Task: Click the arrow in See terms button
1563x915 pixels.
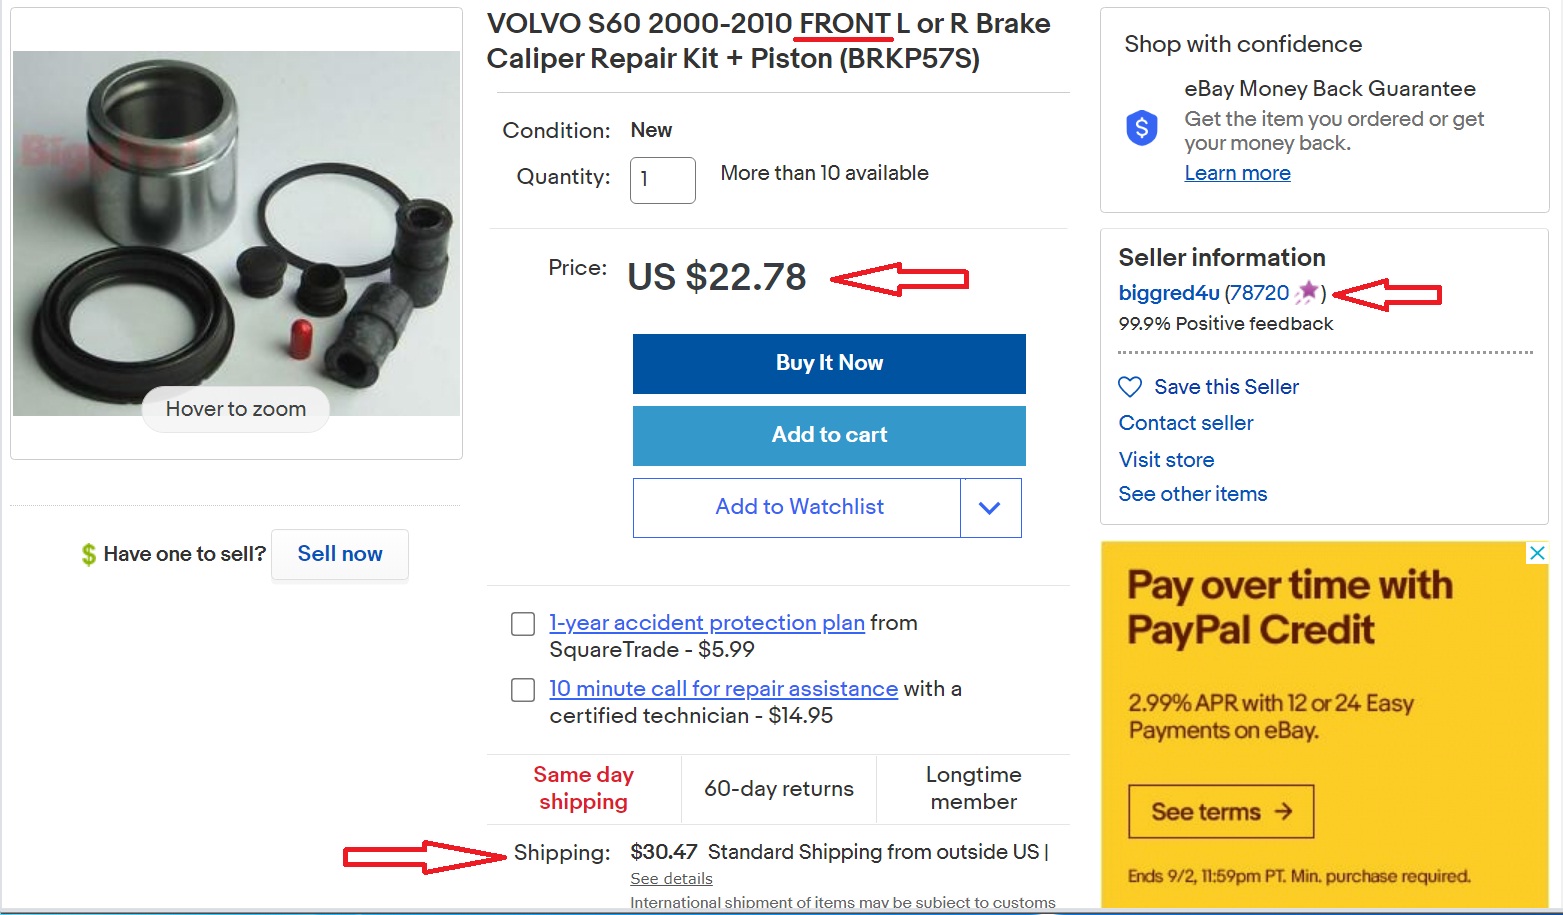Action: point(1284,811)
